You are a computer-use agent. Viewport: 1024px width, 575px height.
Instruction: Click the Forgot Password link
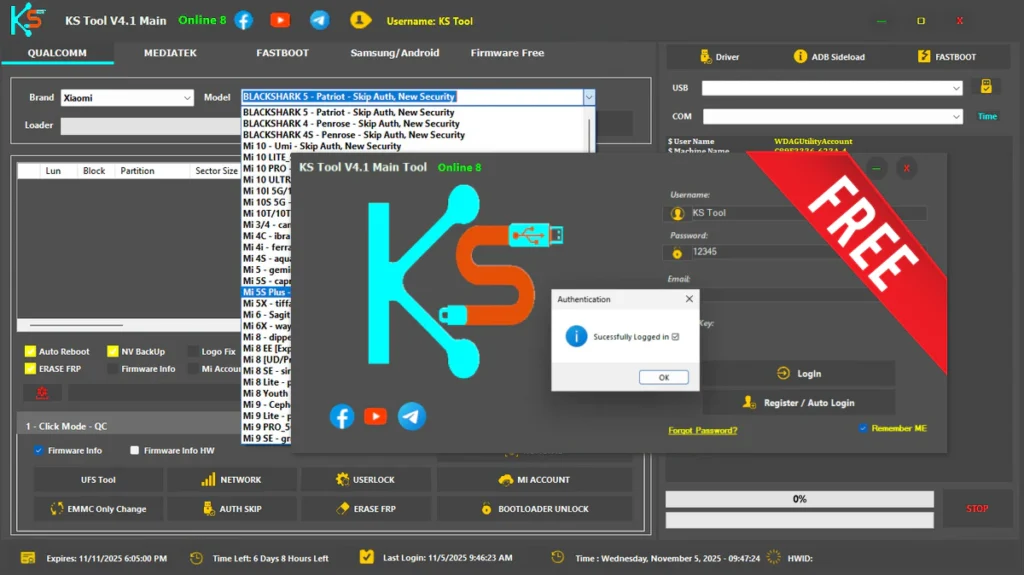702,430
